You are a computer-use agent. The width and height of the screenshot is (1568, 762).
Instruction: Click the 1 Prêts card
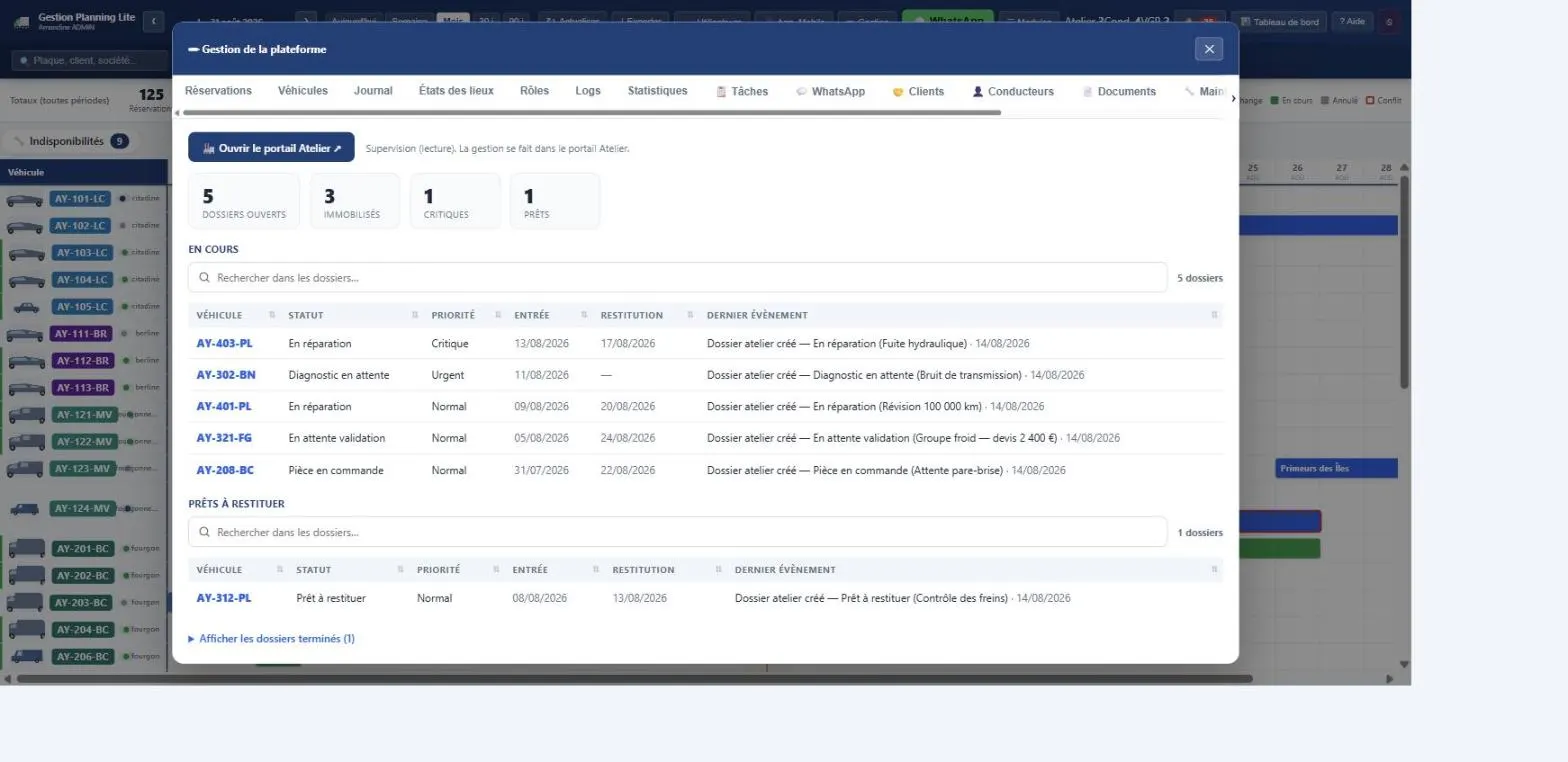(x=555, y=201)
